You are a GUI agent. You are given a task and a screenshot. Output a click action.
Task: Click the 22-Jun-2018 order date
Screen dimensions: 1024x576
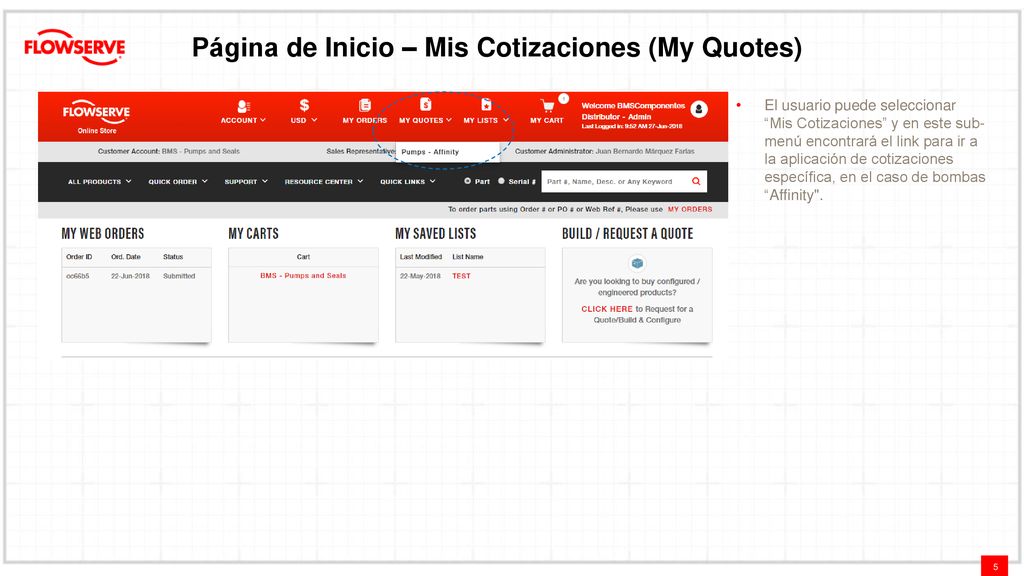point(130,276)
